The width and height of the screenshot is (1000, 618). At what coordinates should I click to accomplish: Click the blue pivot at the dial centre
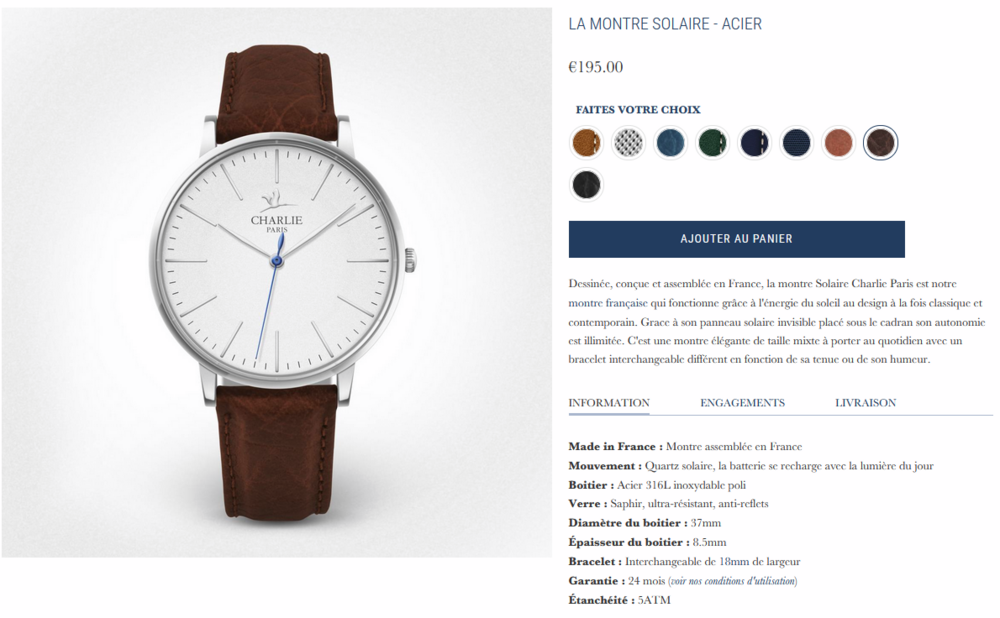click(277, 260)
